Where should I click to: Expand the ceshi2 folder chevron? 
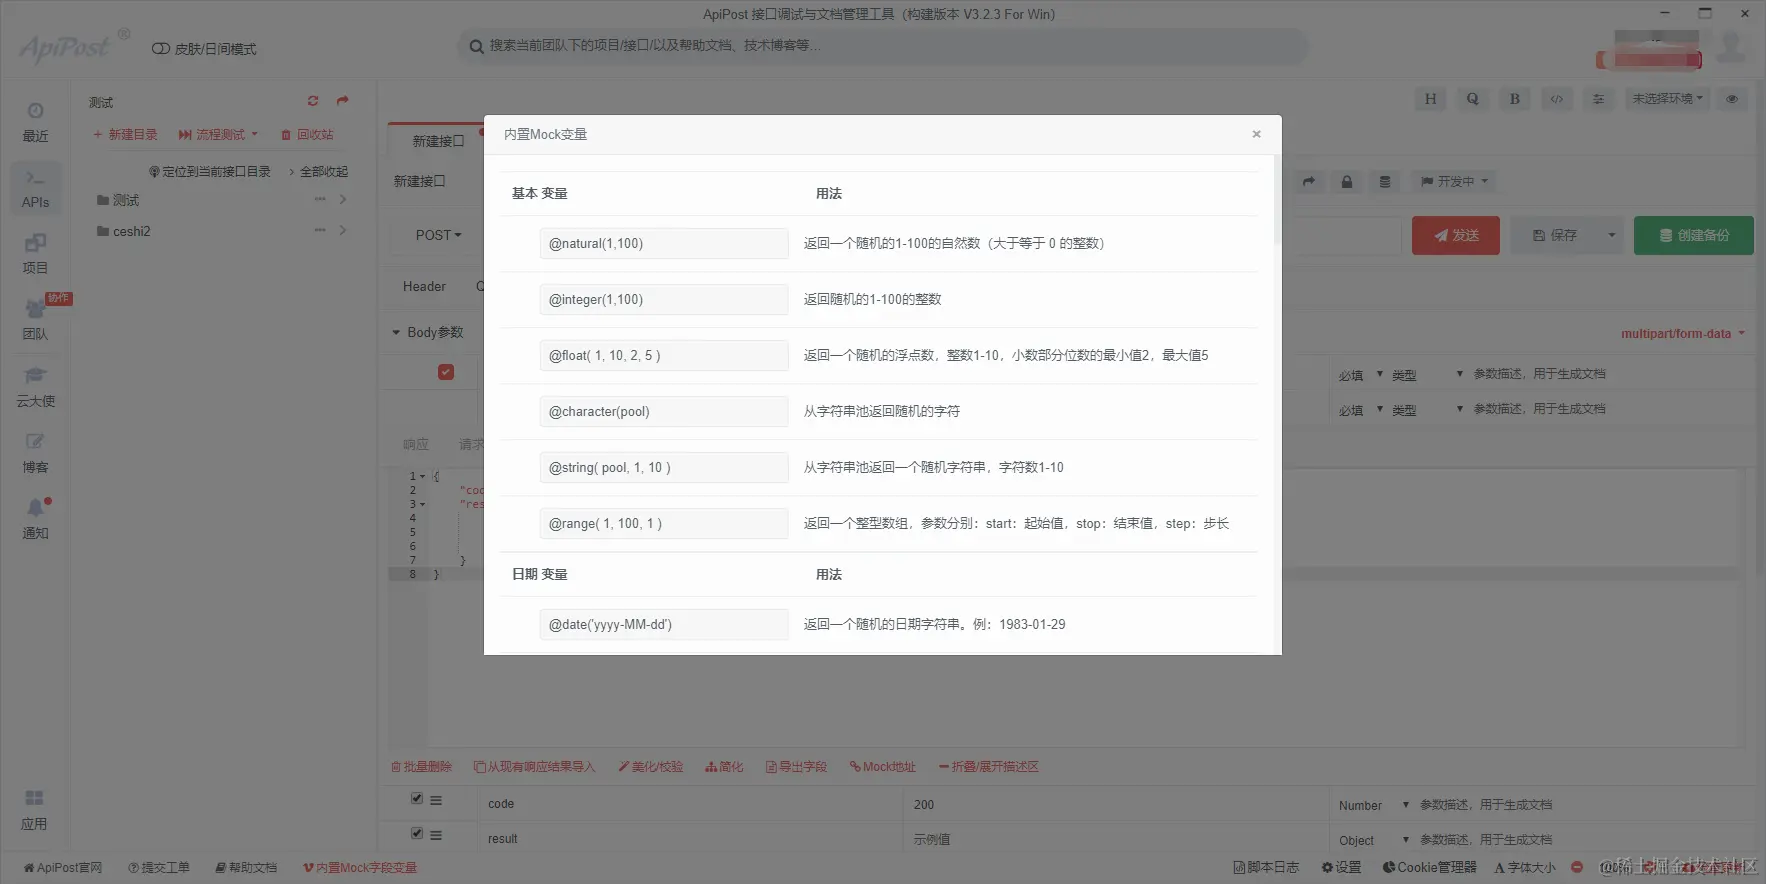(x=343, y=230)
